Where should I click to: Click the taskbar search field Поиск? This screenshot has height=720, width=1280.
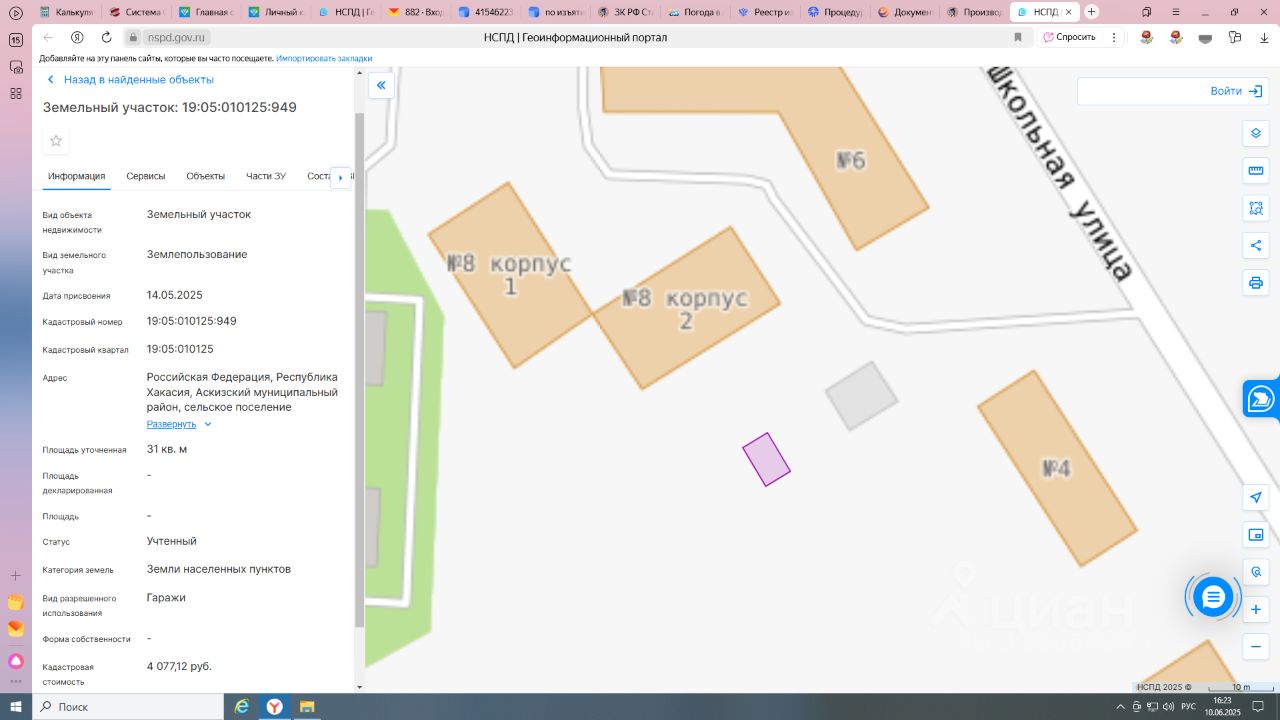127,707
